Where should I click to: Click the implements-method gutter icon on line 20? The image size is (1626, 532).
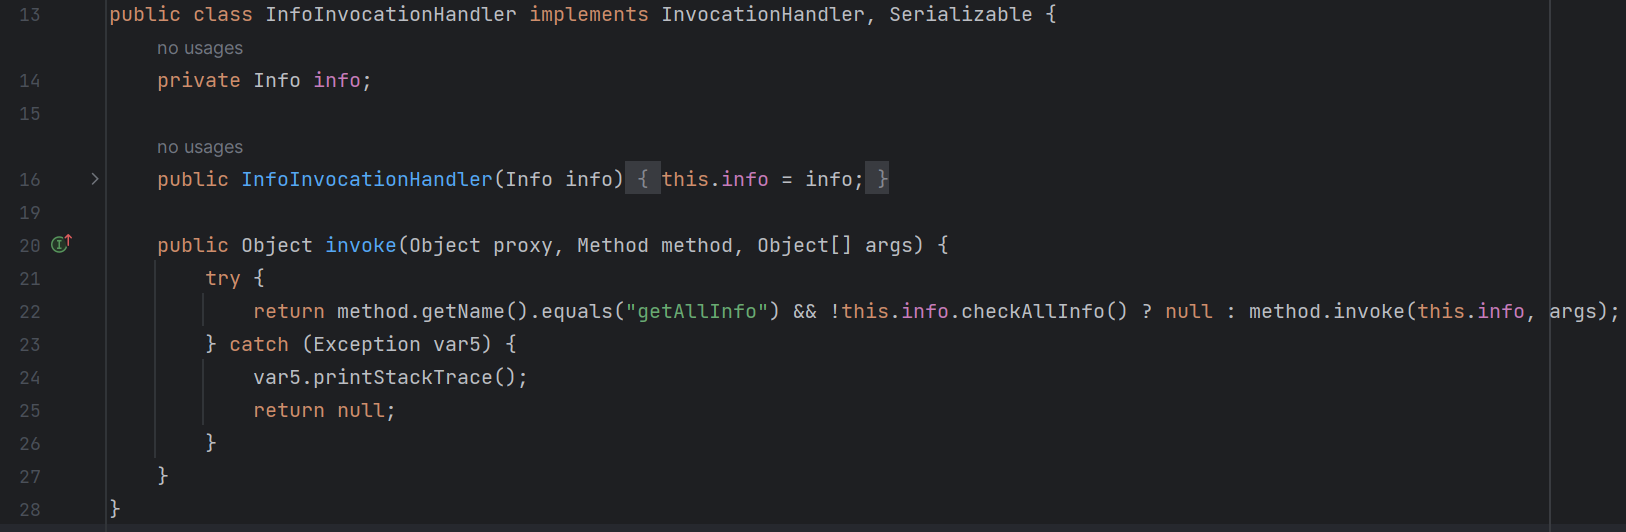61,244
